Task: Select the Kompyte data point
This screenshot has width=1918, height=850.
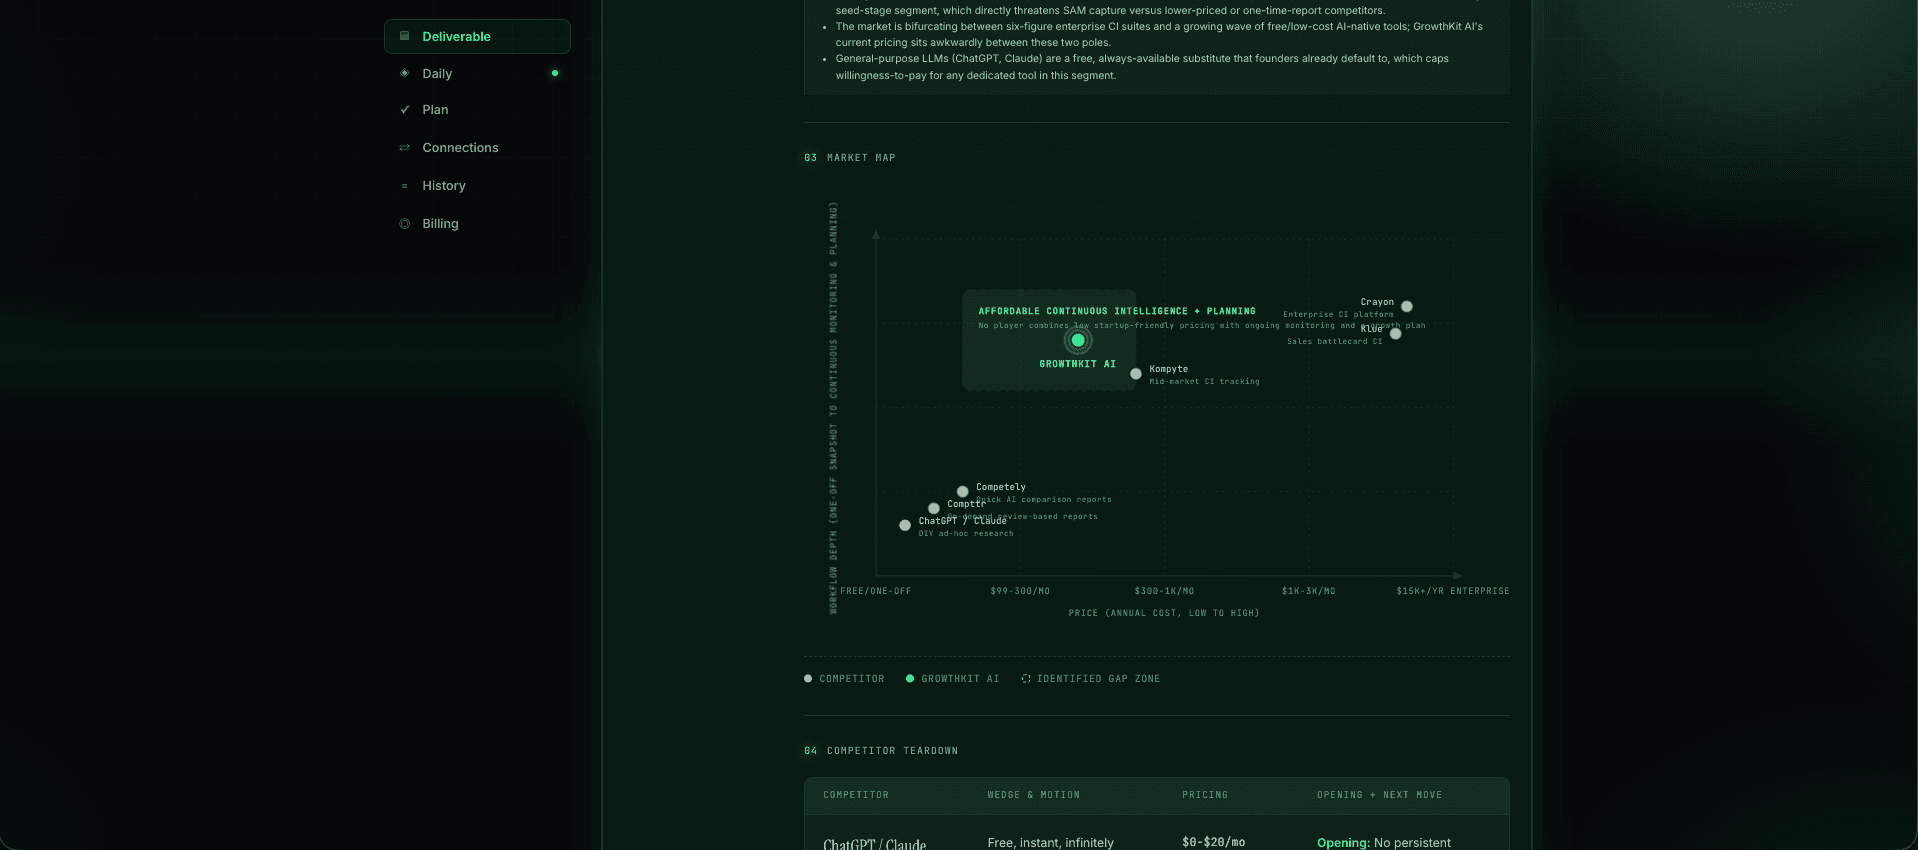Action: [x=1135, y=374]
